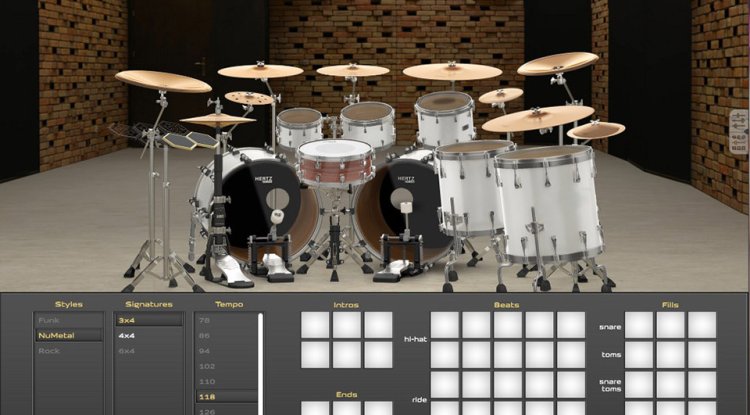Trigger the first snare toms fill pad

click(639, 385)
